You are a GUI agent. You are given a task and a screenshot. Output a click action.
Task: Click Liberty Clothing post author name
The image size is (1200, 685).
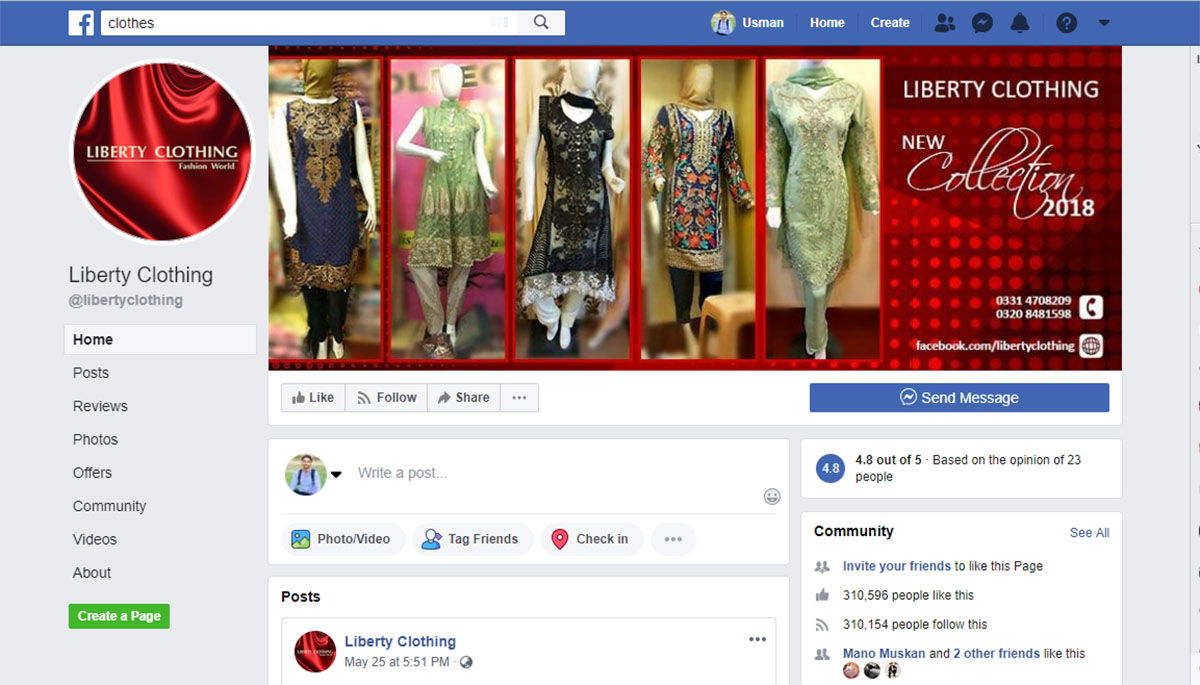(x=400, y=642)
